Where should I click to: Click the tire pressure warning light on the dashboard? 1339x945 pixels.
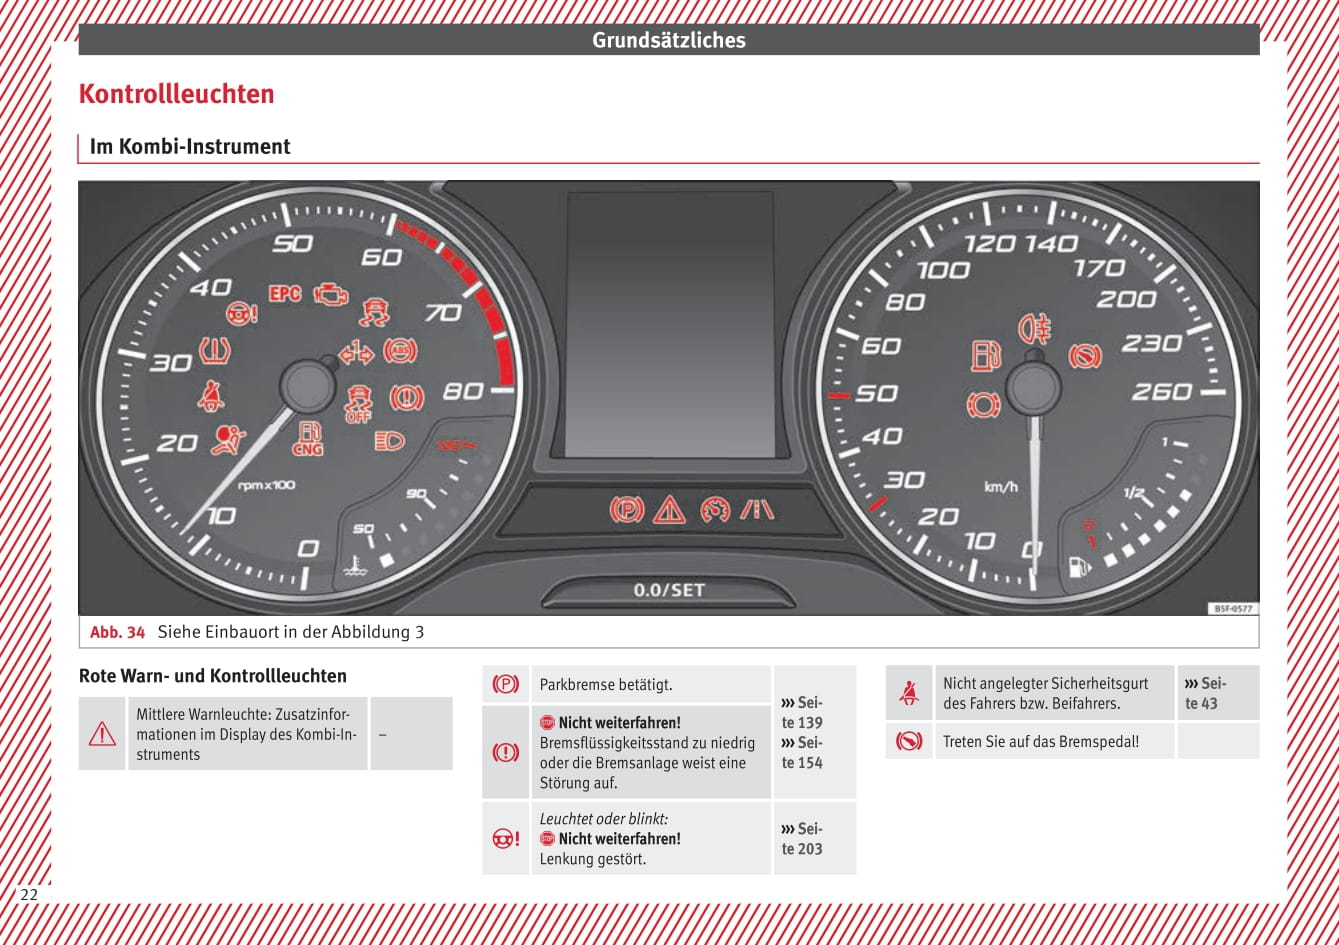(x=214, y=351)
